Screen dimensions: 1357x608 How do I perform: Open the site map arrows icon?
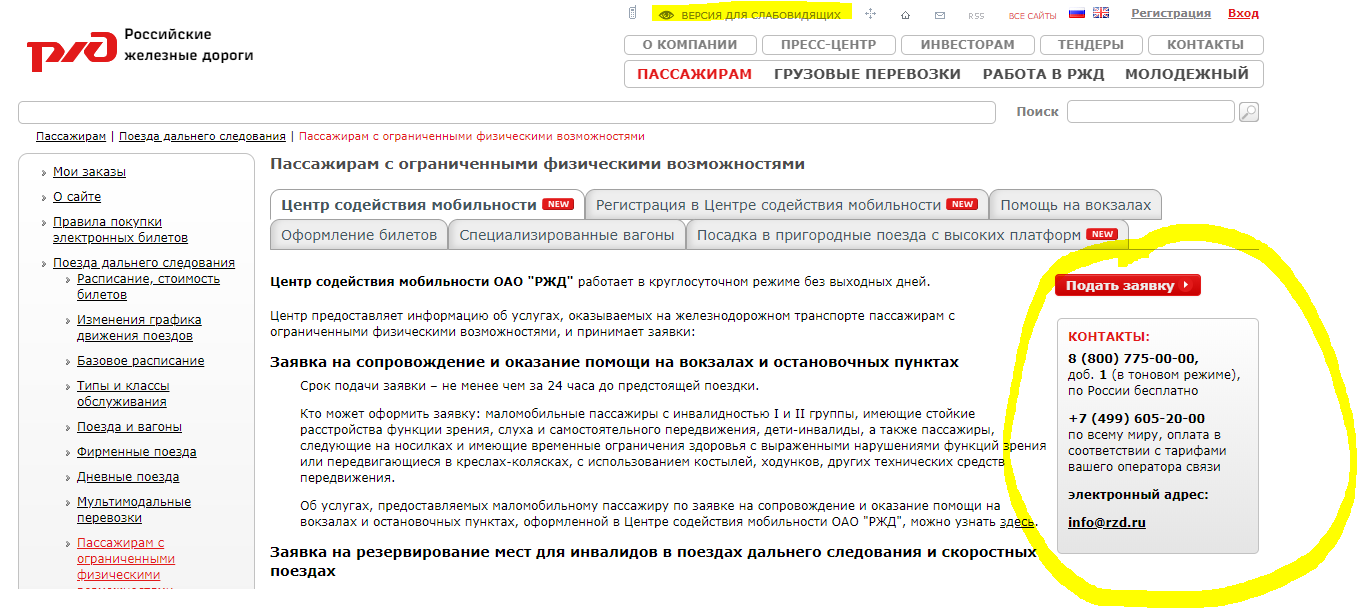click(870, 15)
